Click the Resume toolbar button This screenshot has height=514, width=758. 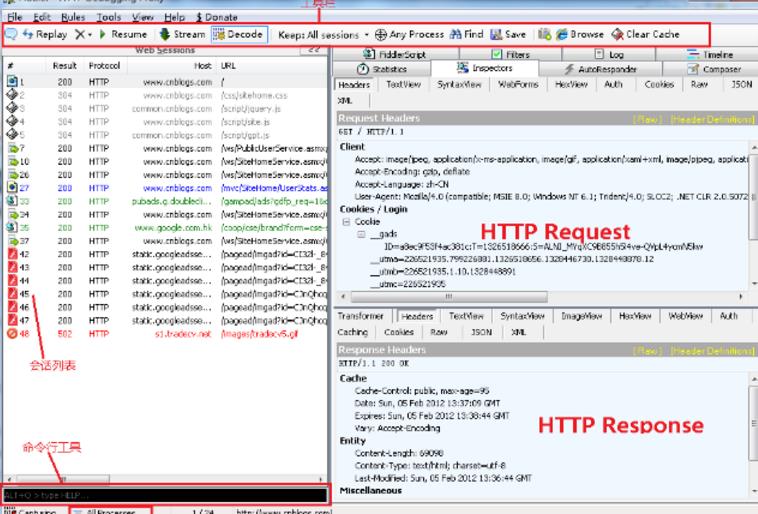122,34
